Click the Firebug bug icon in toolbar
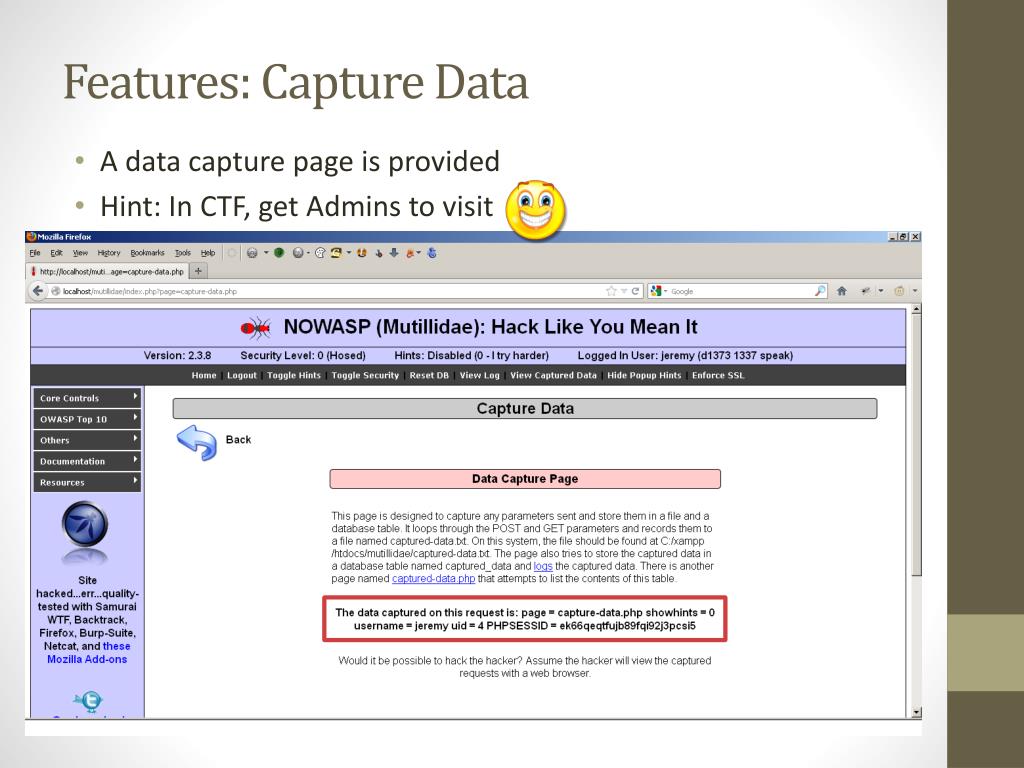Image resolution: width=1024 pixels, height=768 pixels. [409, 253]
